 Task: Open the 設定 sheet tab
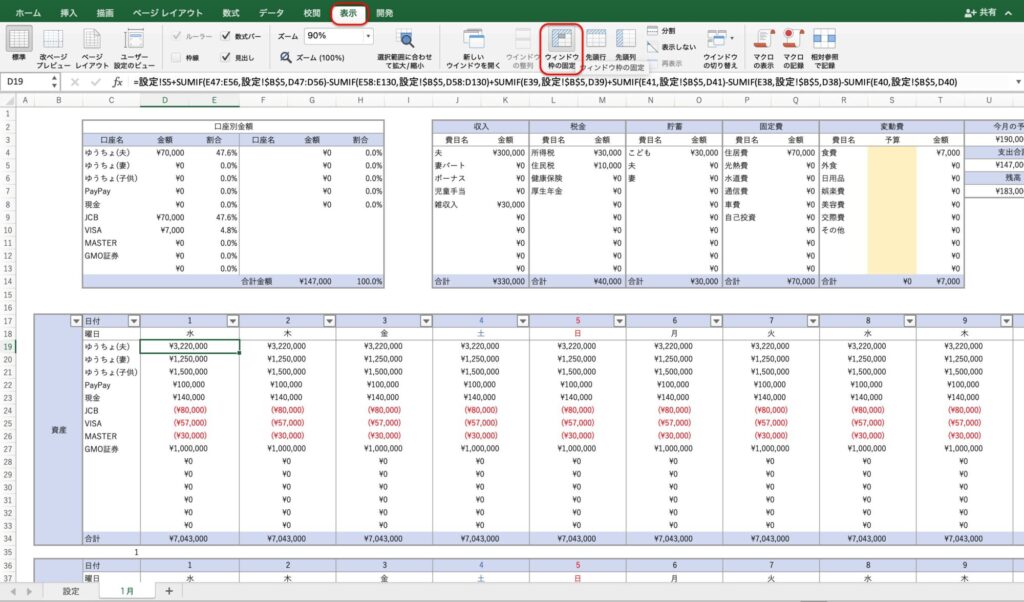pos(71,591)
